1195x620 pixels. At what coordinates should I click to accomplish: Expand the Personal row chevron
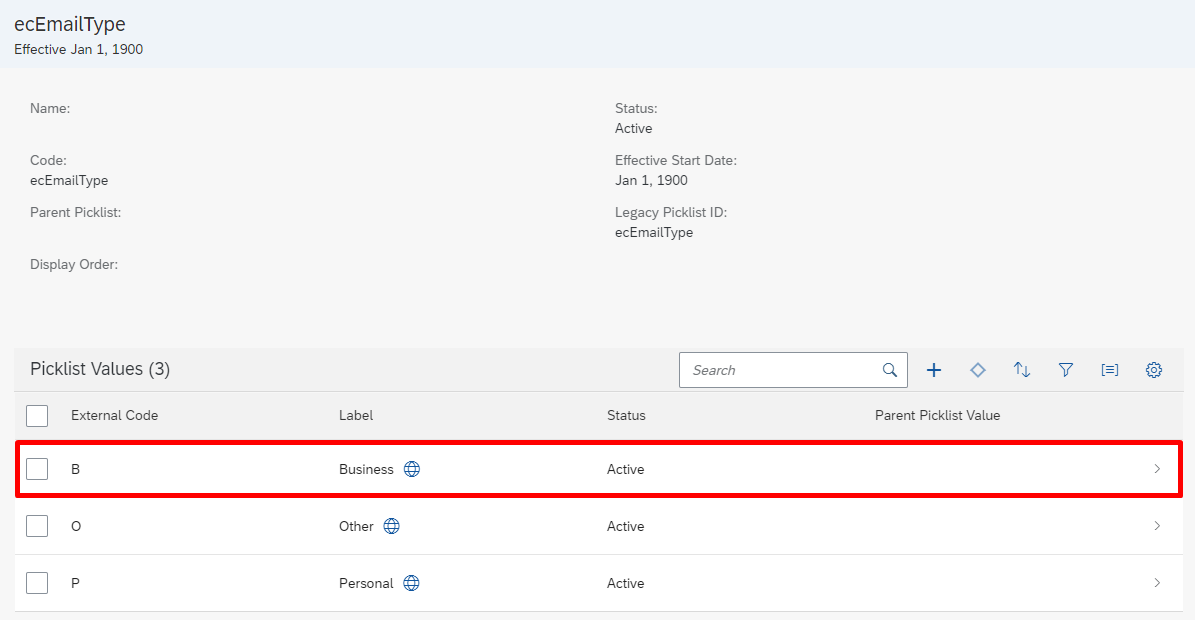pyautogui.click(x=1157, y=582)
